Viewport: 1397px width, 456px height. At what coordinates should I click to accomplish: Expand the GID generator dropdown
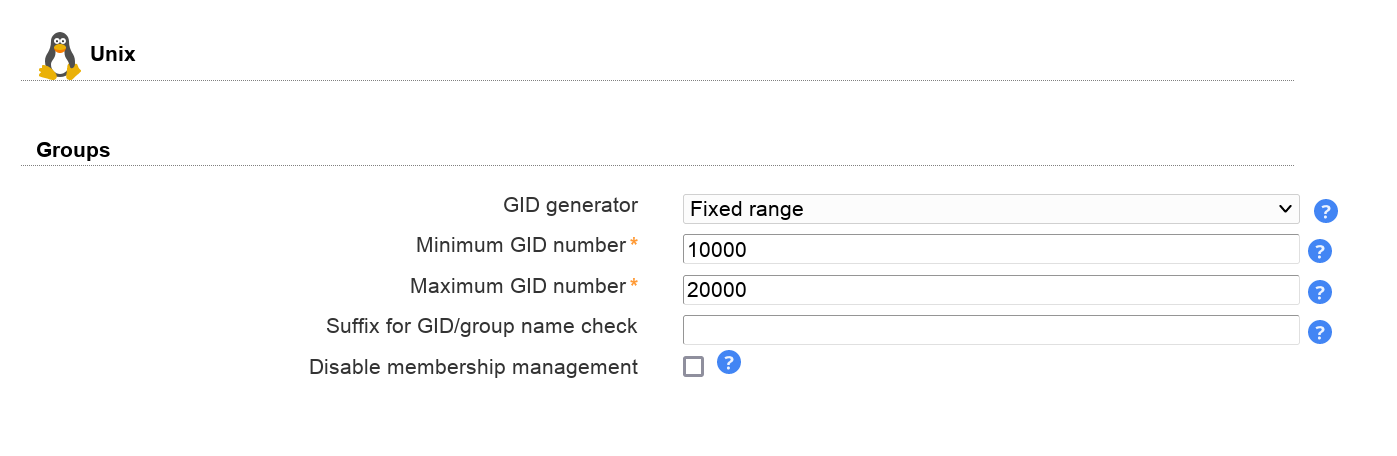coord(990,209)
